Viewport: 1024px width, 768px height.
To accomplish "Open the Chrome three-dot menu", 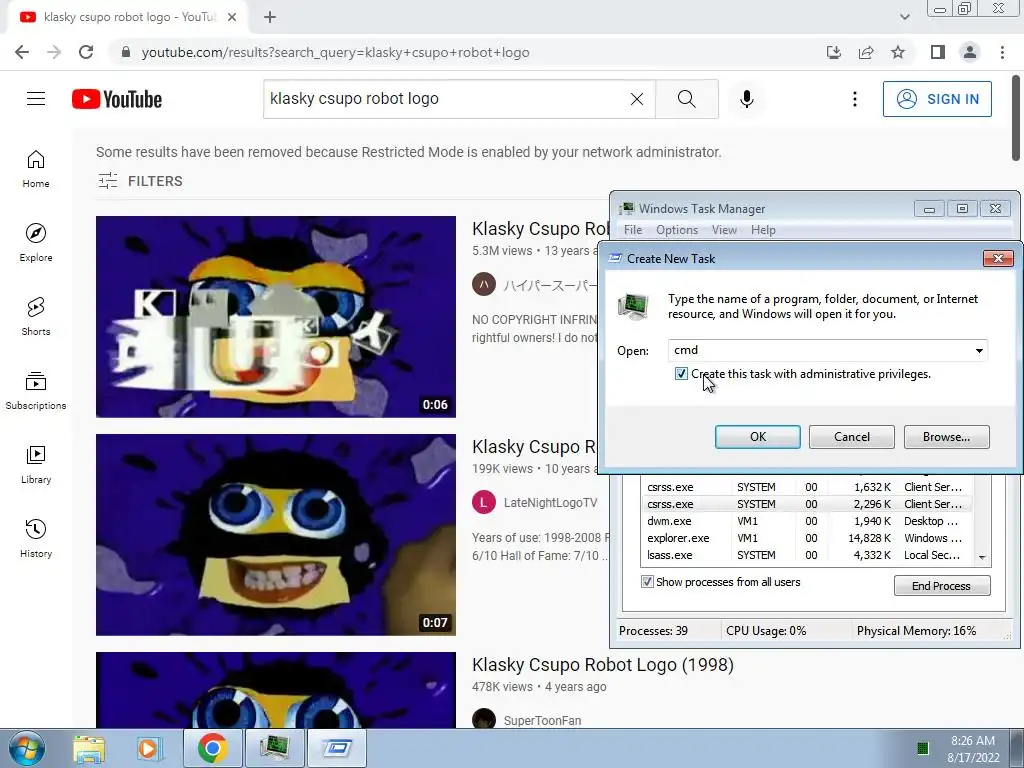I will tap(1002, 52).
